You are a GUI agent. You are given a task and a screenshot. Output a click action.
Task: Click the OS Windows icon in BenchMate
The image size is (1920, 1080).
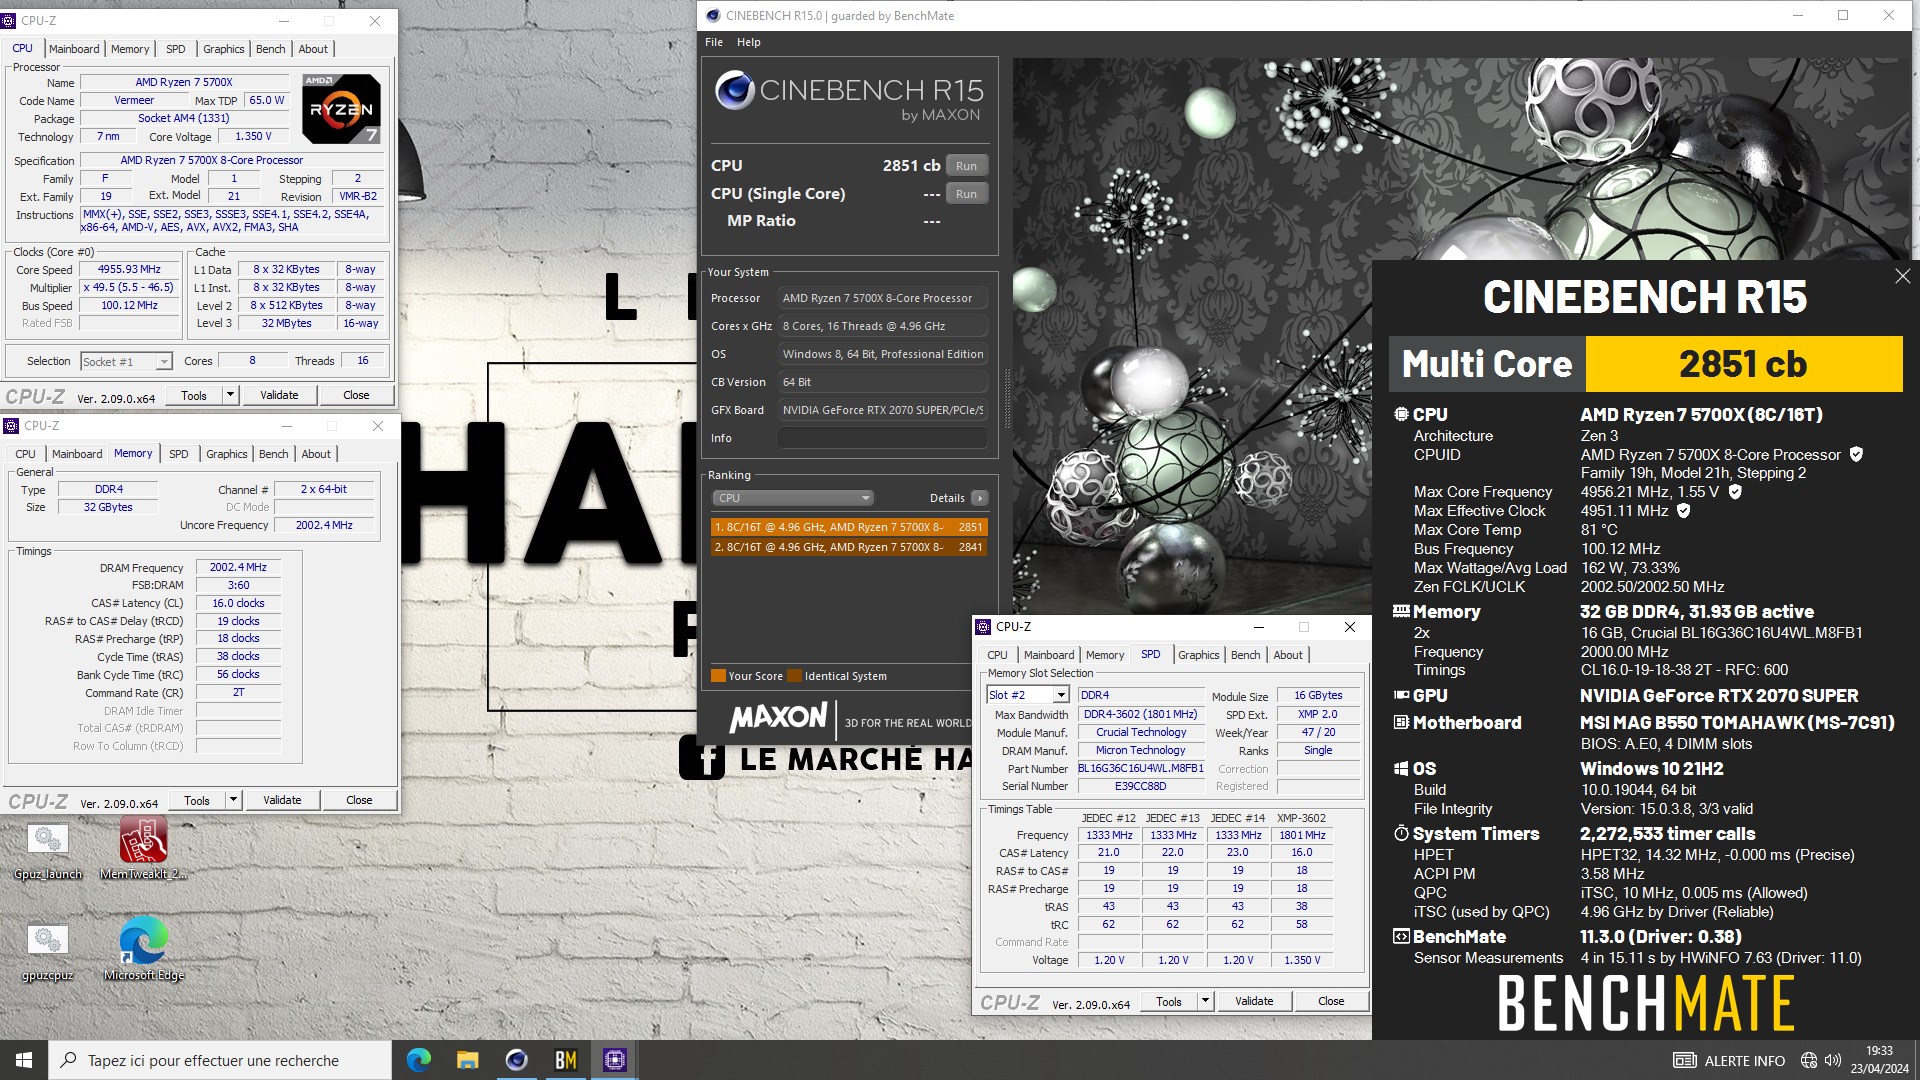coord(1401,768)
